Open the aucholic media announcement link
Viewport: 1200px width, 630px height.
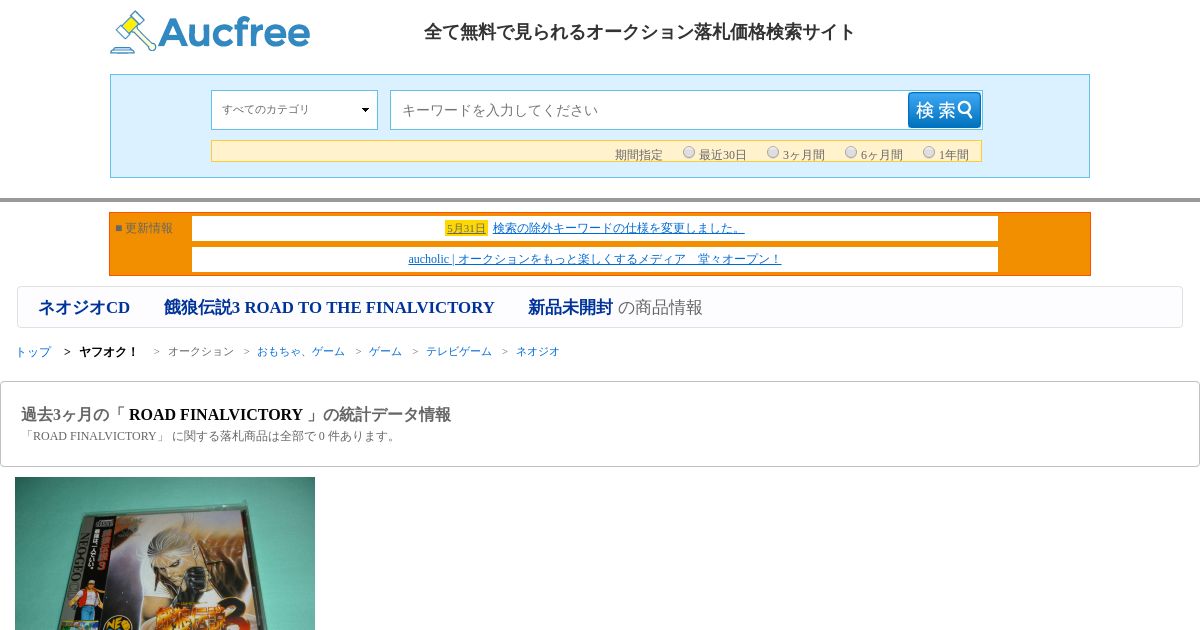coord(594,259)
